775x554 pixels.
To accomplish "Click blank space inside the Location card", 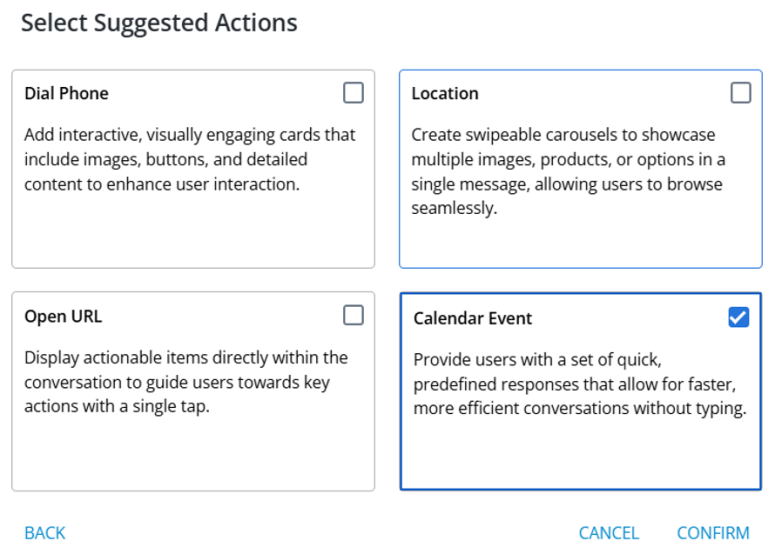I will coord(580,243).
